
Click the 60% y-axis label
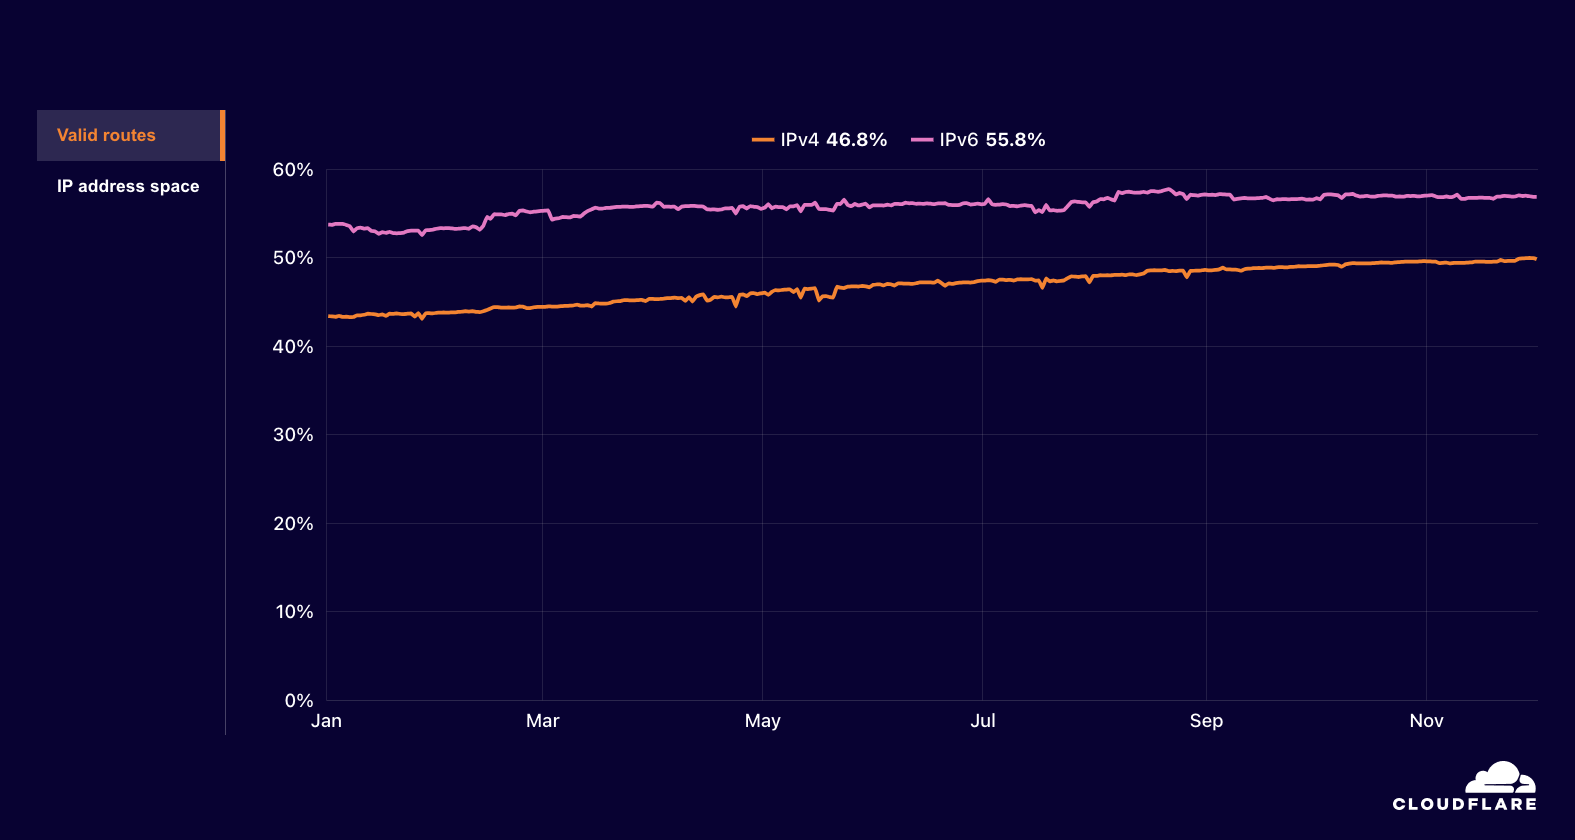pos(293,170)
